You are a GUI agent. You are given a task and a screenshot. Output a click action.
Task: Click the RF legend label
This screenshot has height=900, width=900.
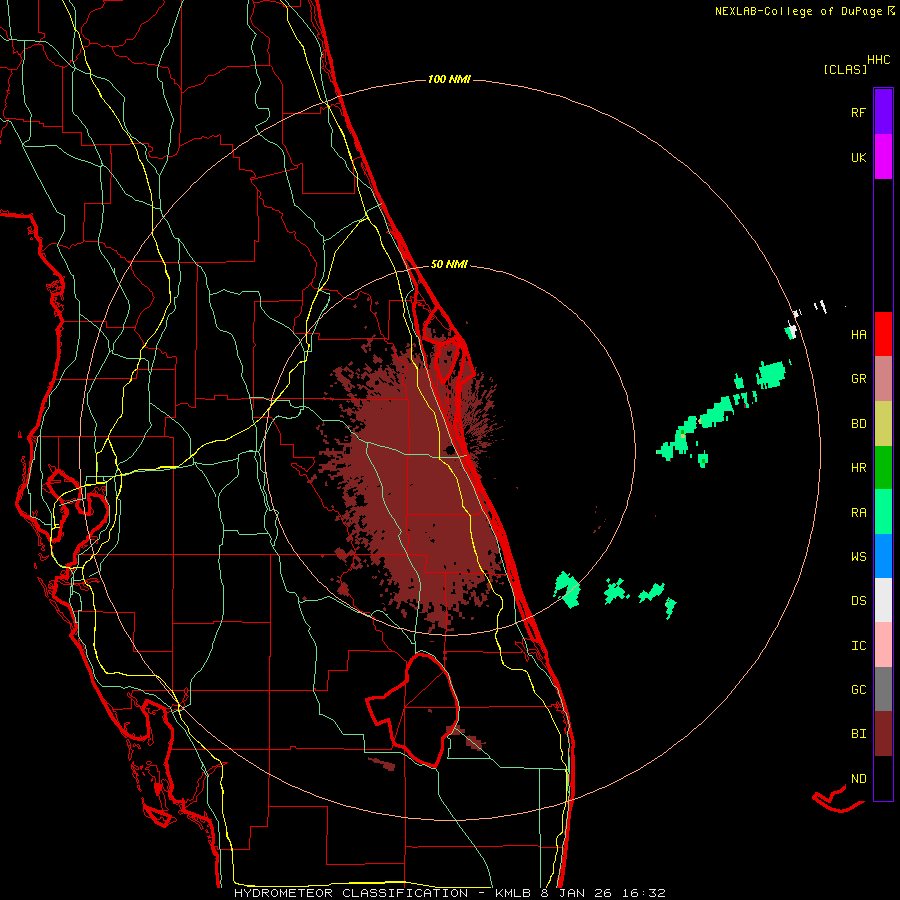[x=858, y=112]
